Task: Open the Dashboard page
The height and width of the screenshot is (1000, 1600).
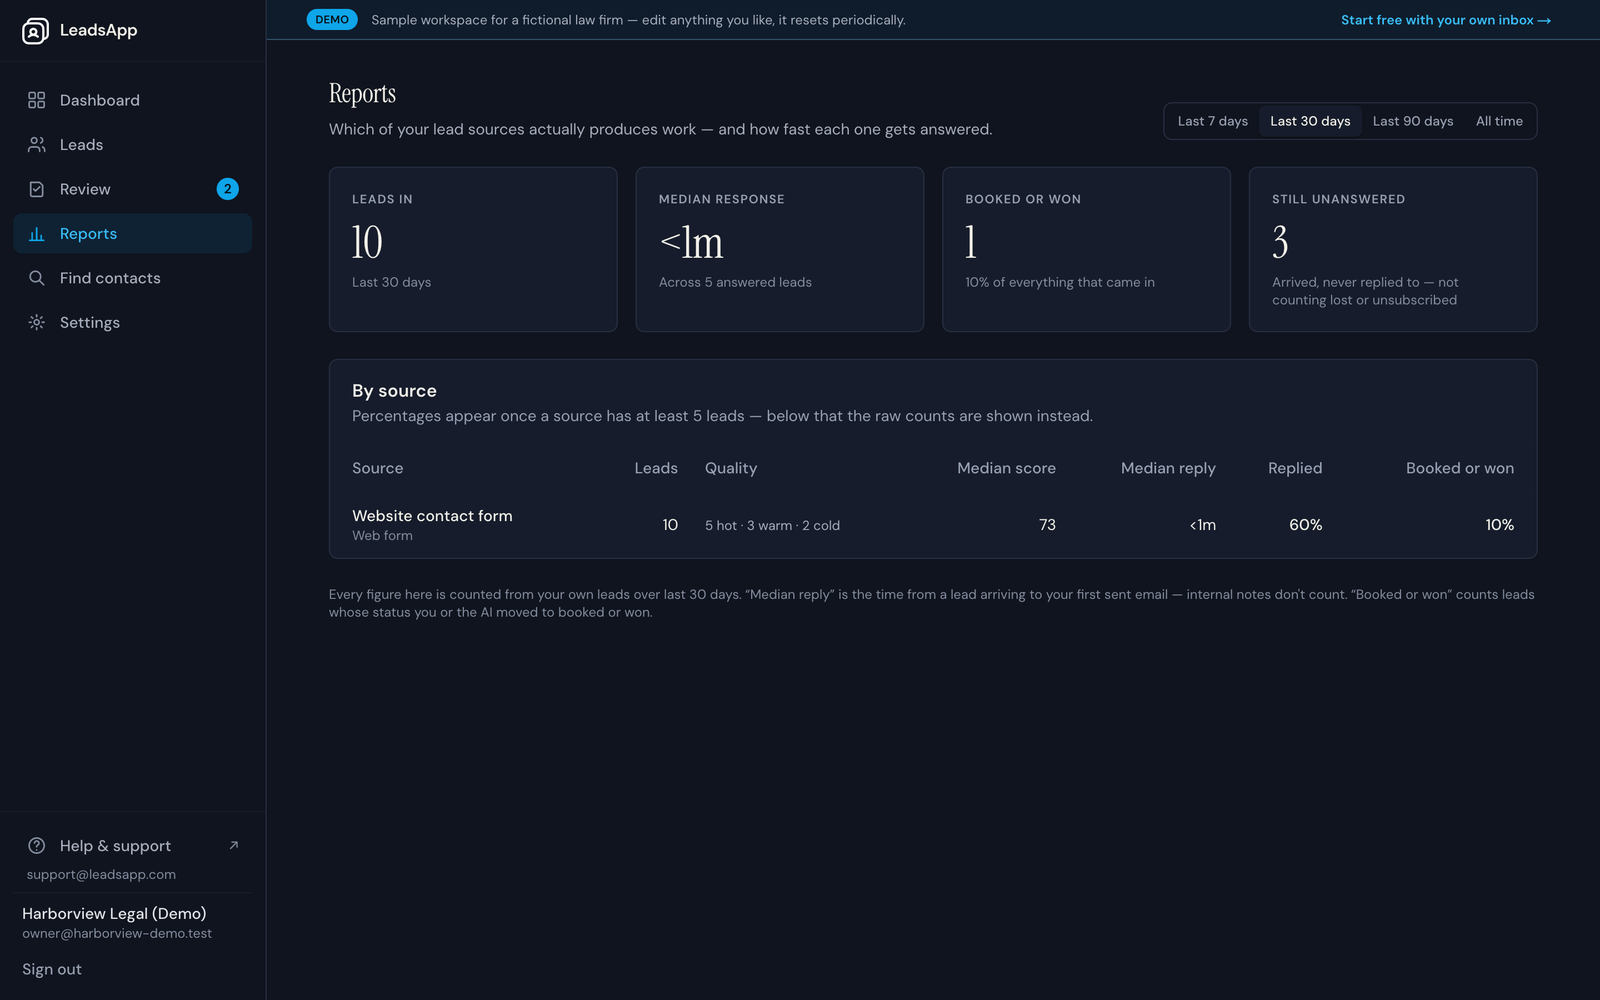Action: coord(133,100)
